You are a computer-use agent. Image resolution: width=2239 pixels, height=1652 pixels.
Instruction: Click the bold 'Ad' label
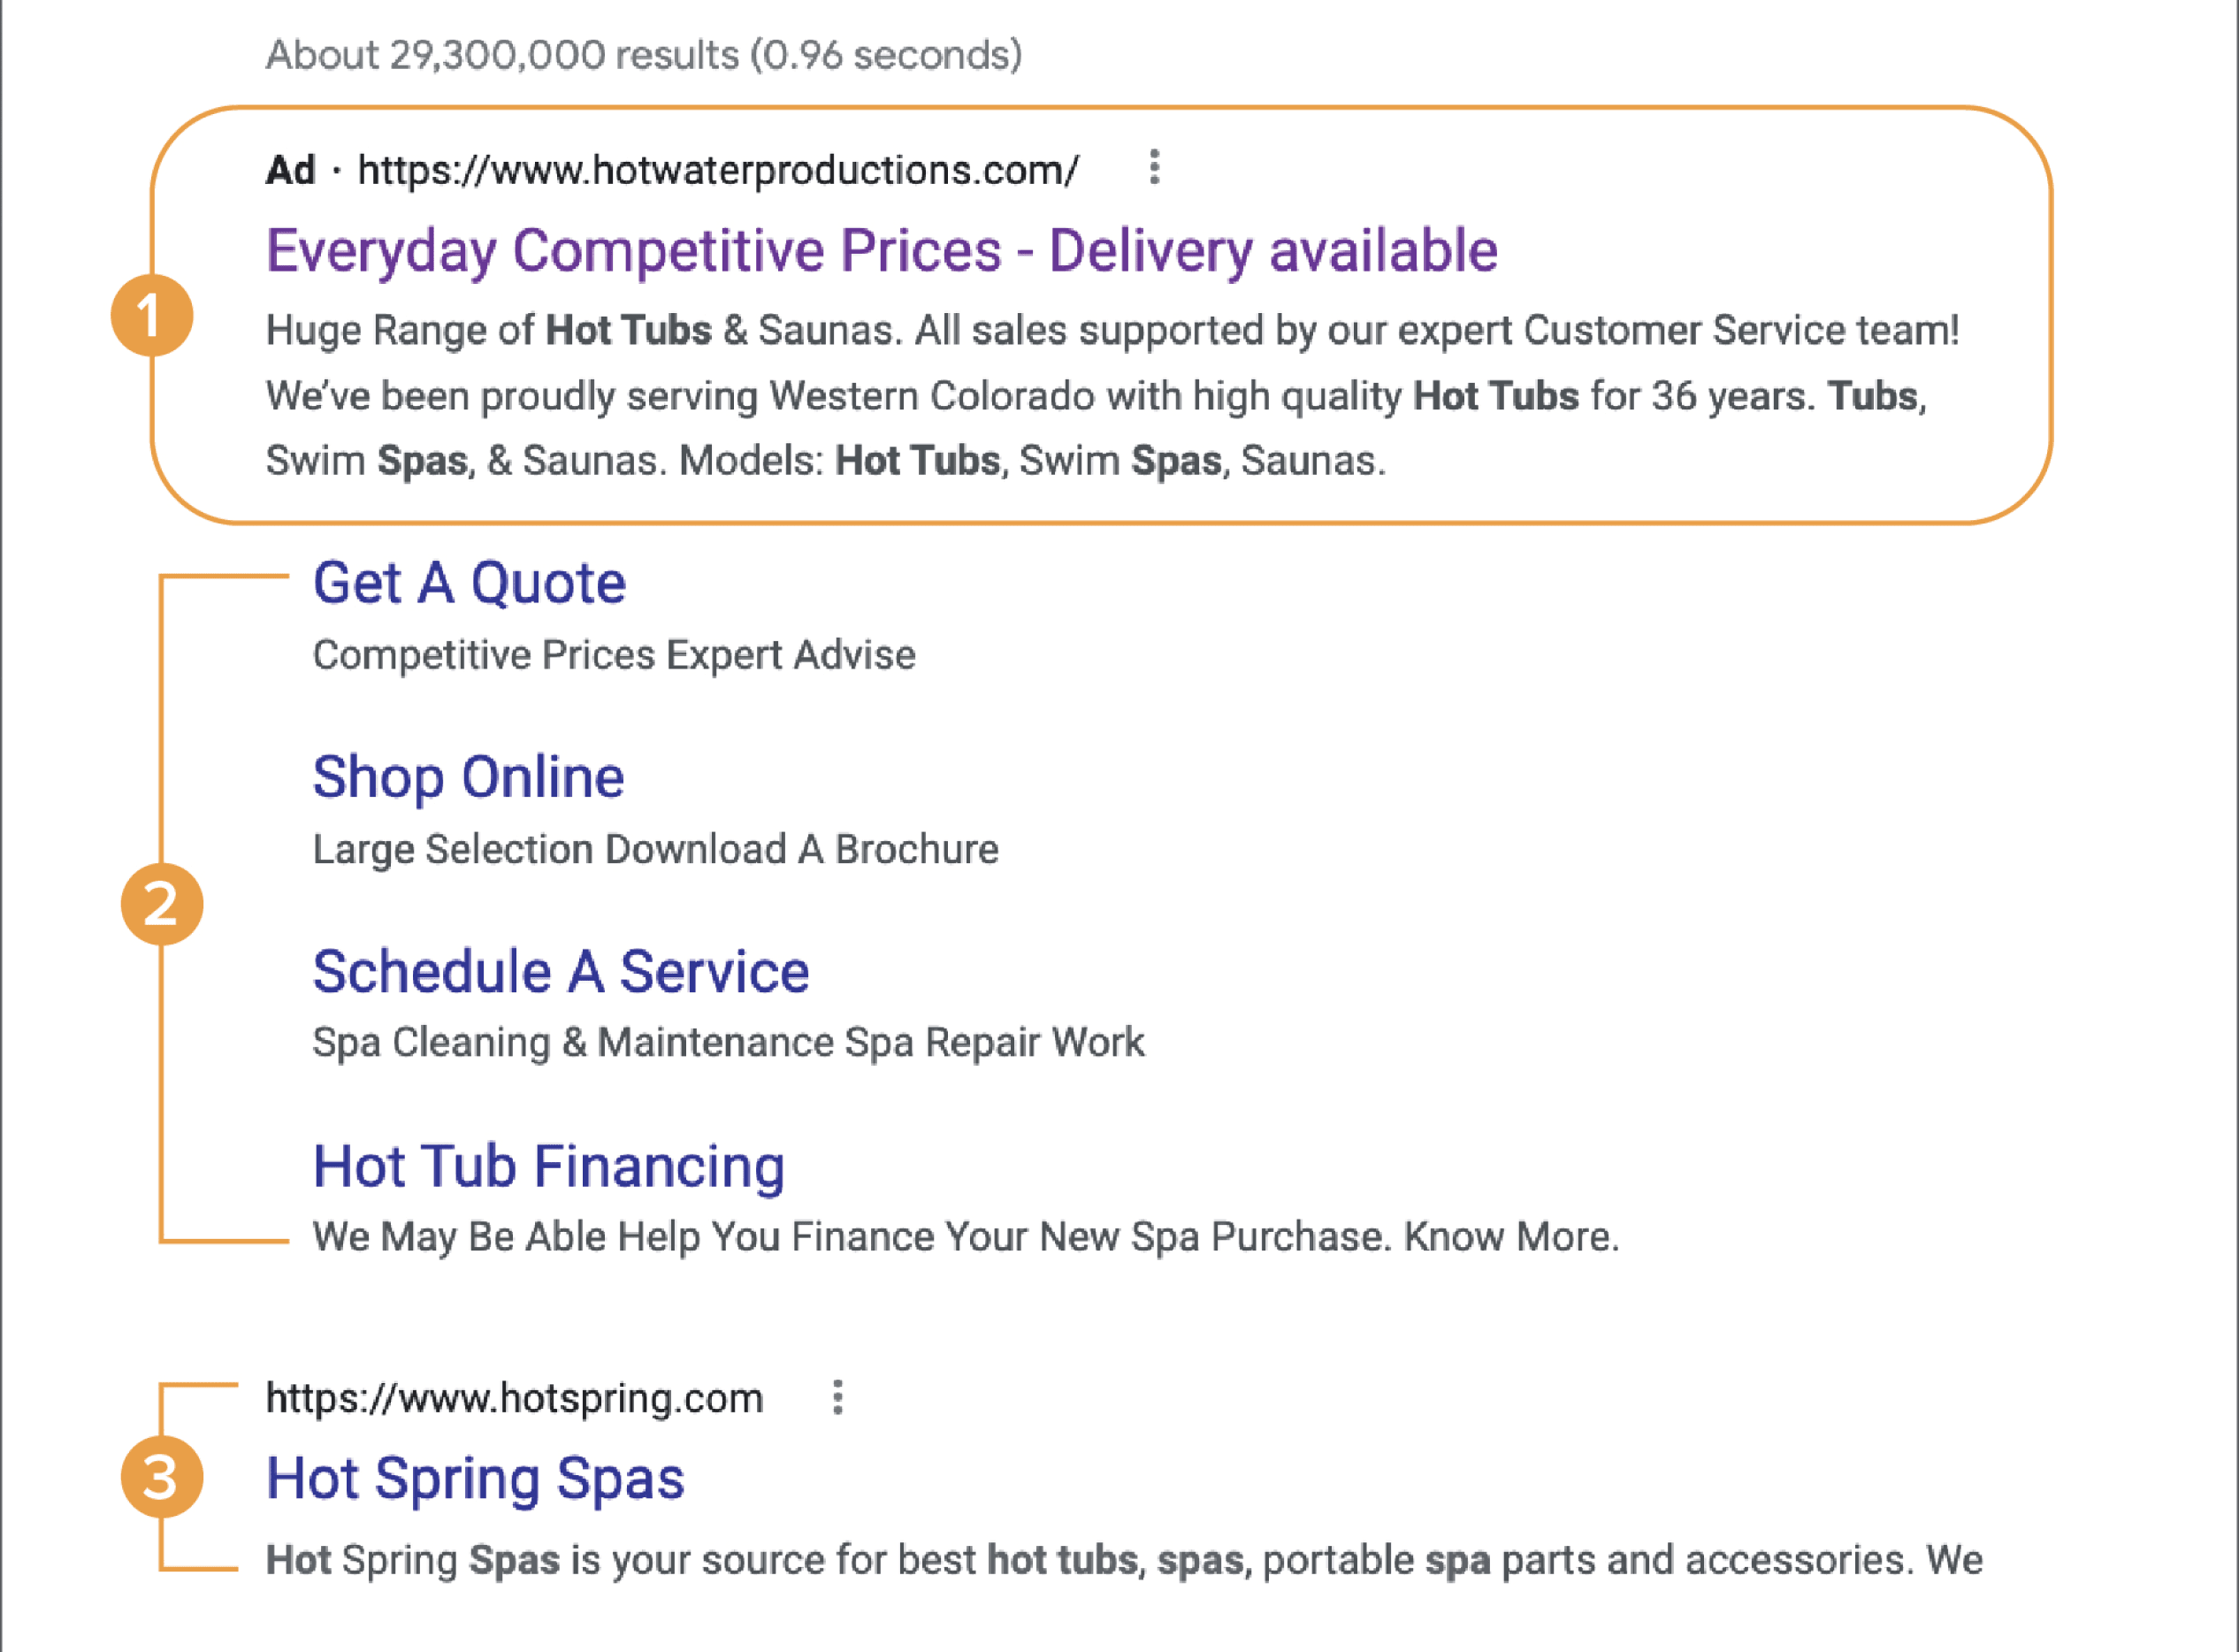(290, 170)
